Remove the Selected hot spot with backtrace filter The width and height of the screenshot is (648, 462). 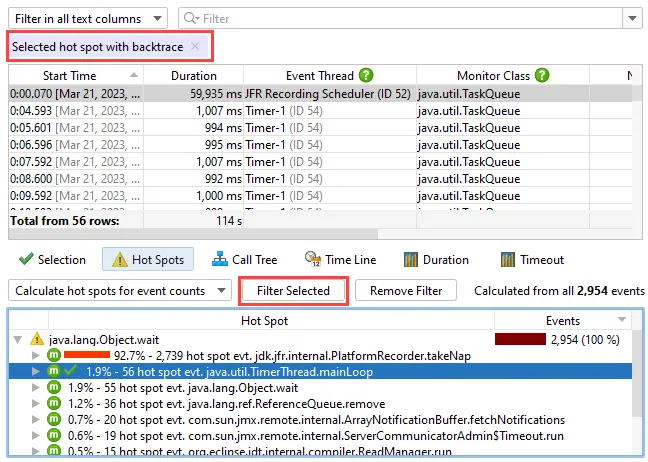click(x=195, y=47)
